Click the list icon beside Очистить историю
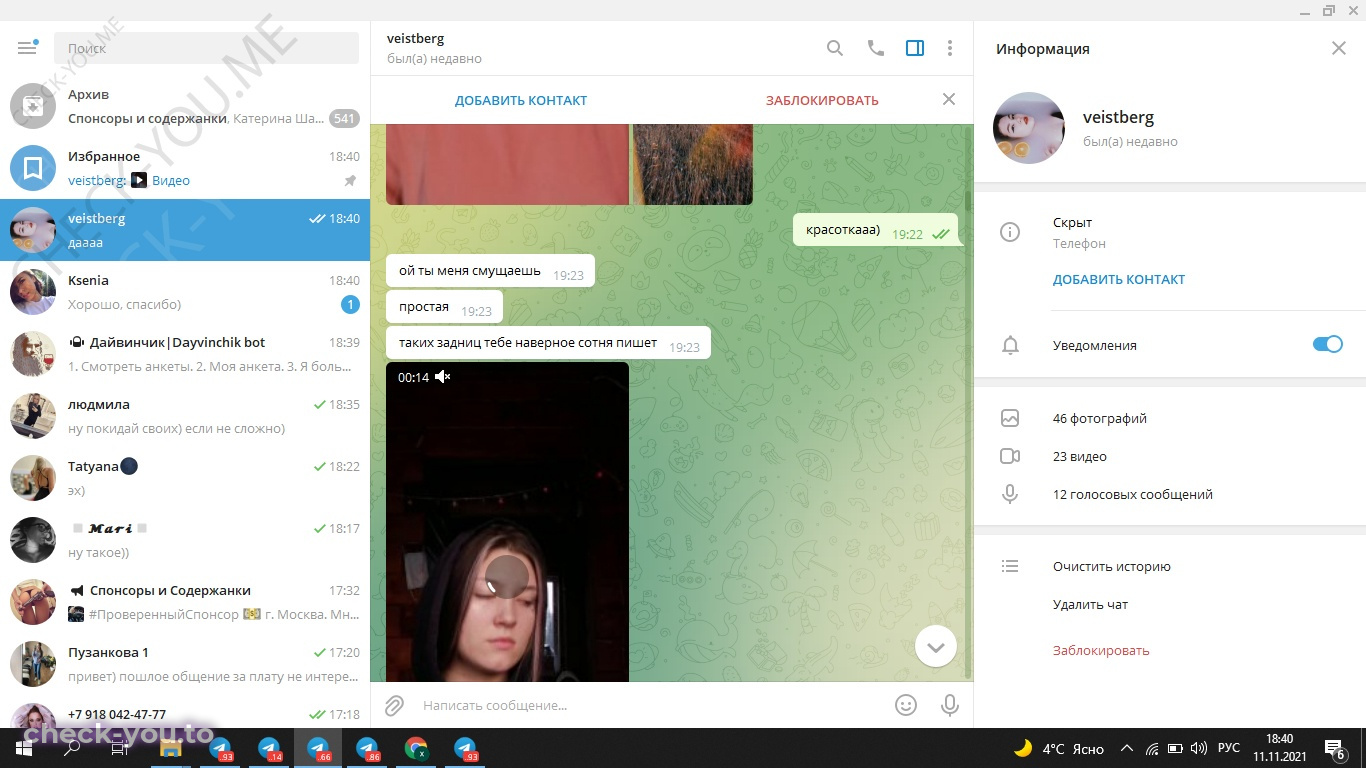The height and width of the screenshot is (768, 1366). click(x=1010, y=566)
